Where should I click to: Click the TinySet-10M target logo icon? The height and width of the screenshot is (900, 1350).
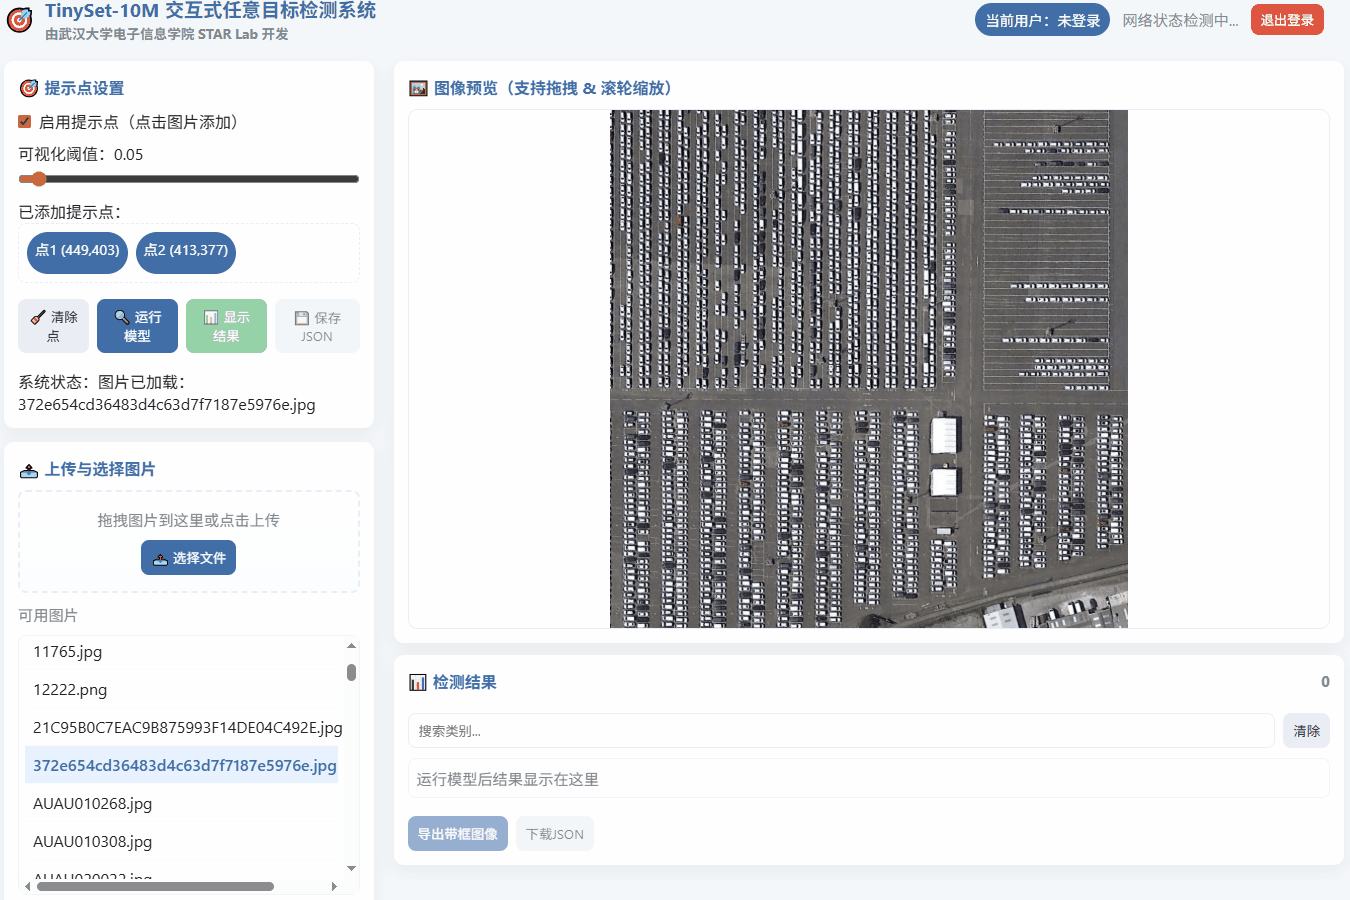pyautogui.click(x=21, y=19)
